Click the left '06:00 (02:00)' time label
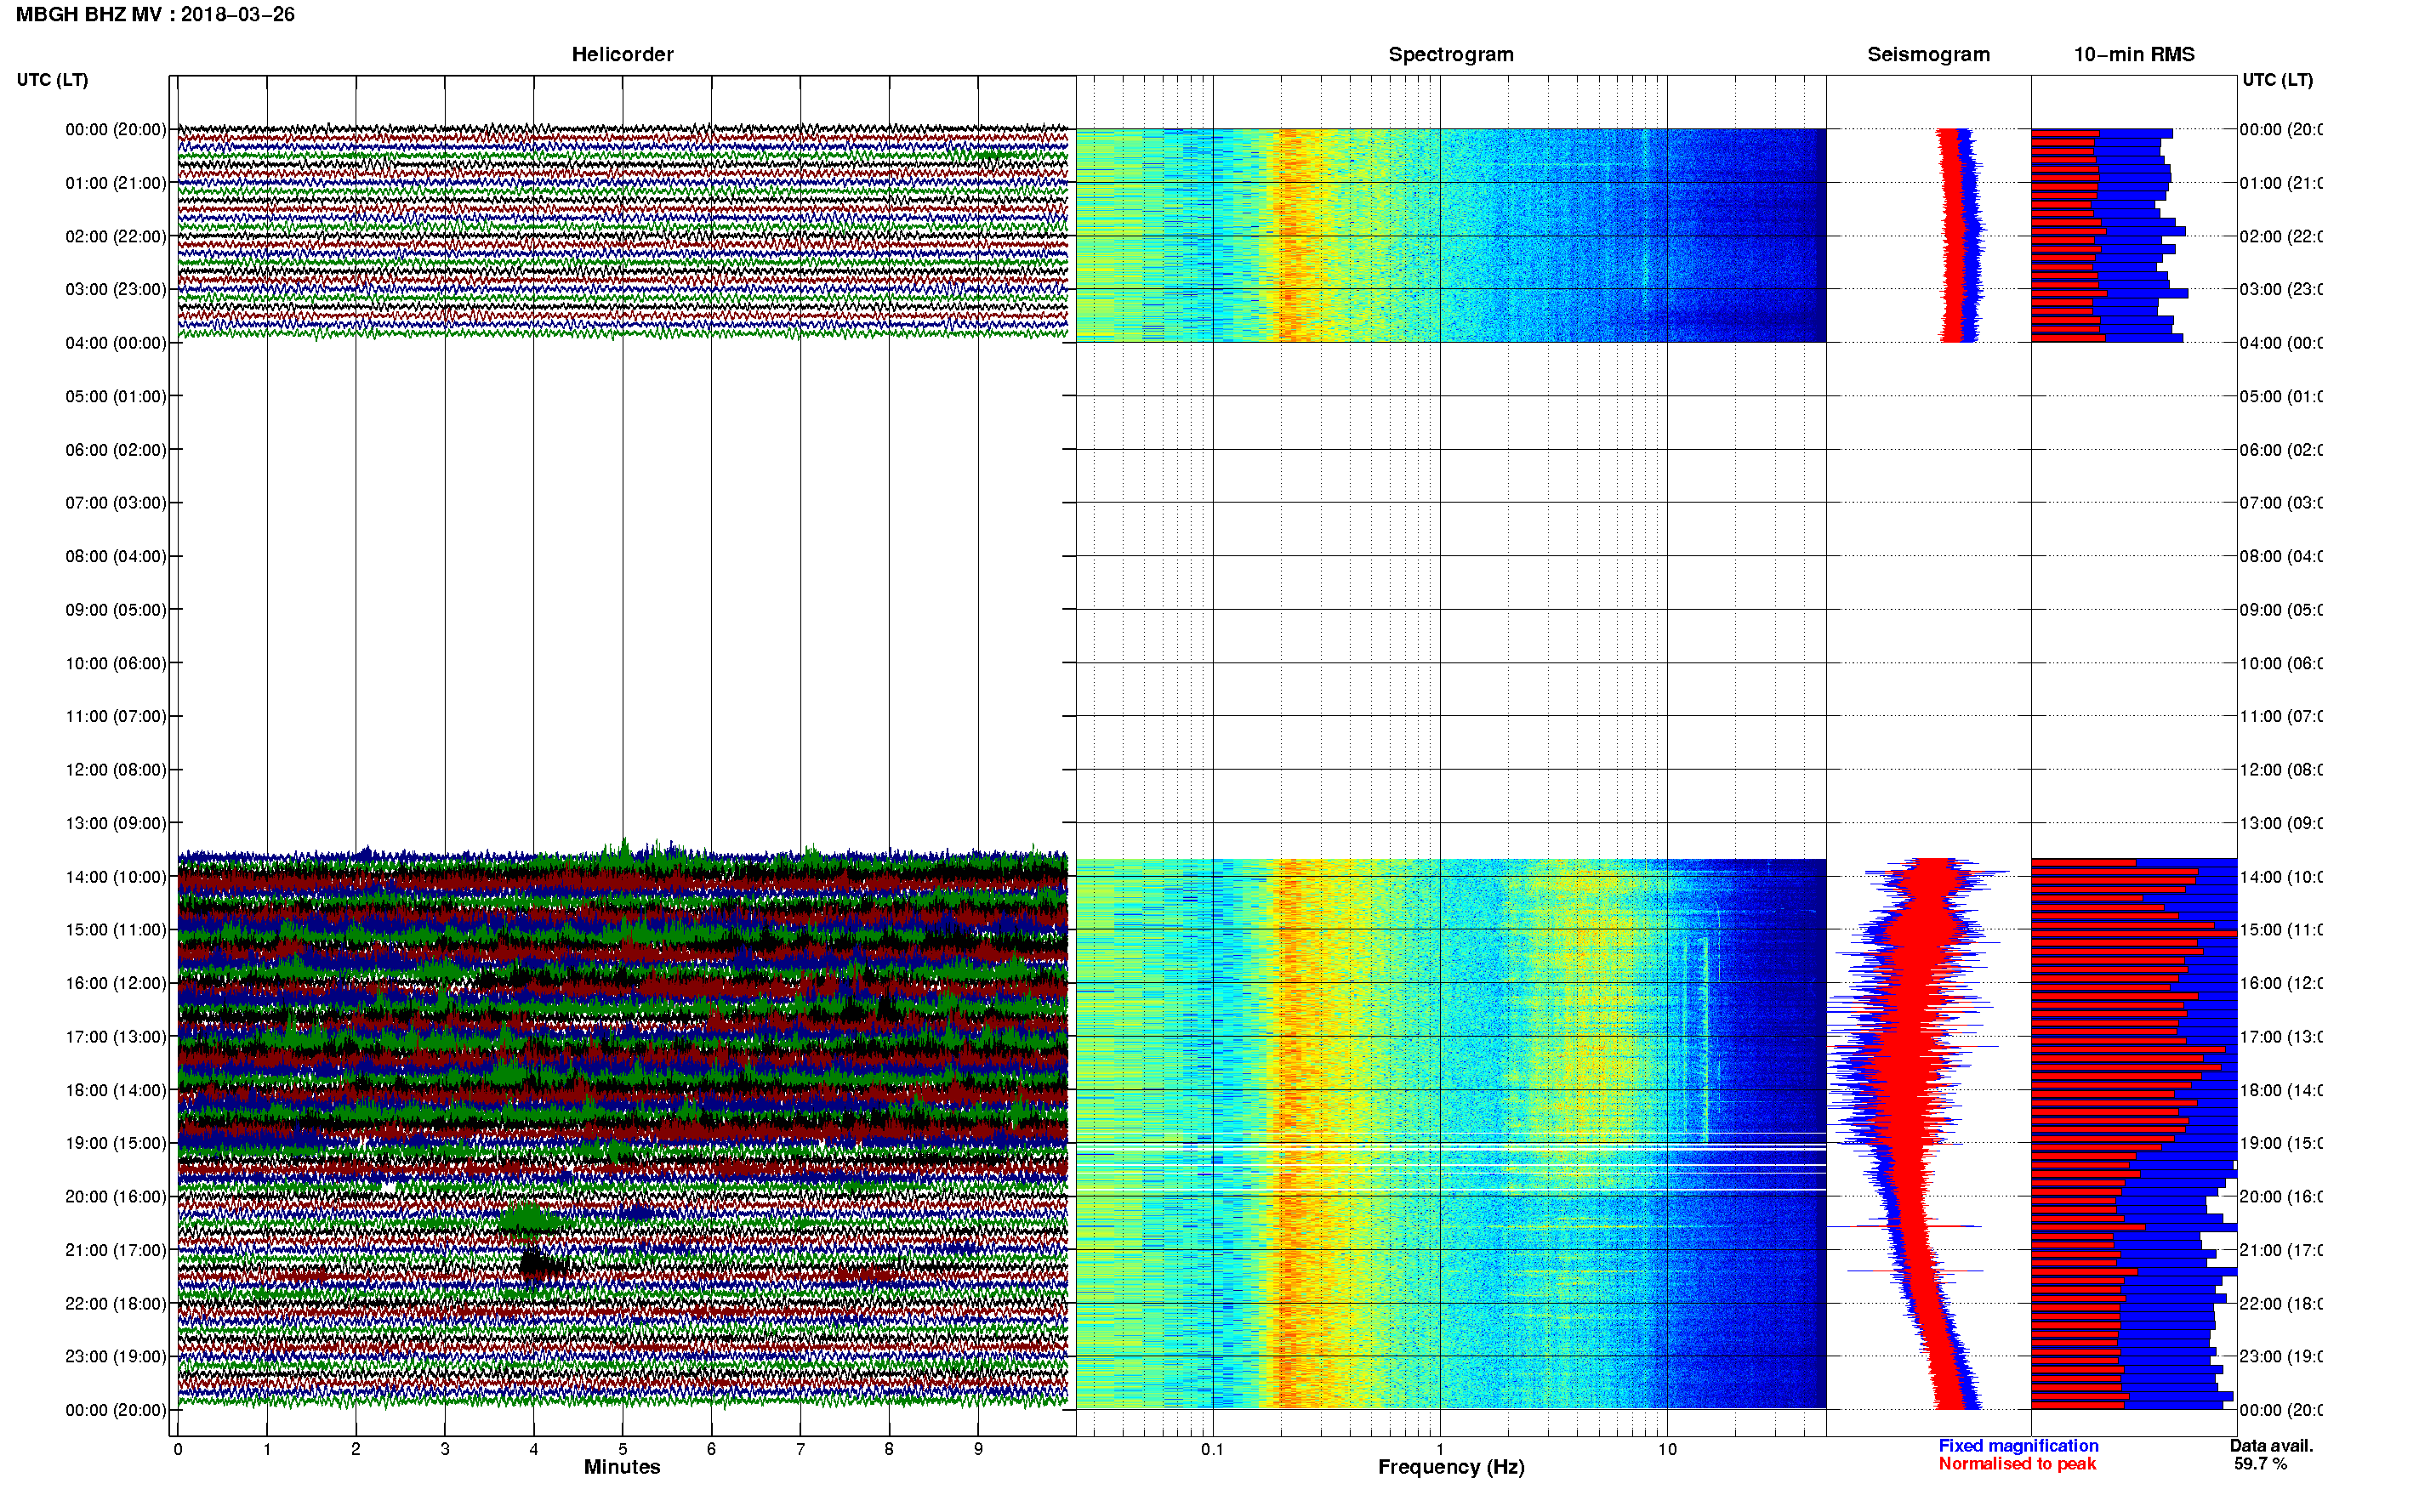The image size is (2419, 1512). pos(116,450)
